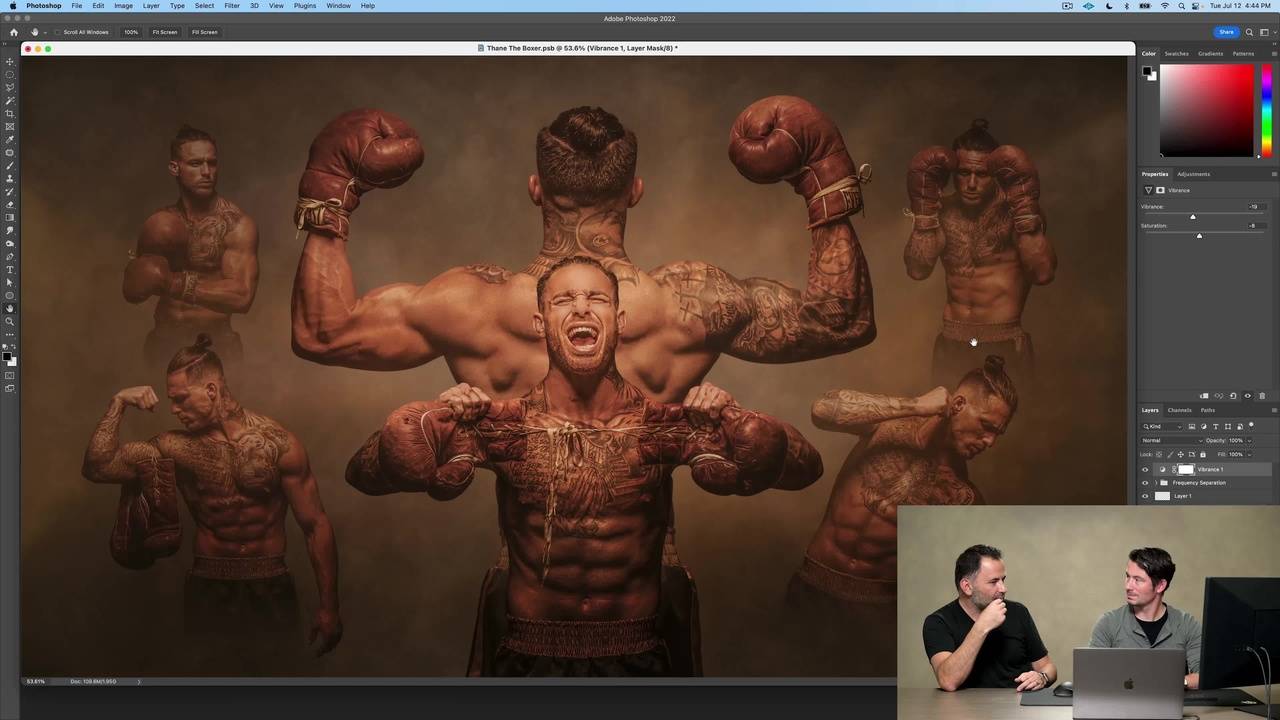Switch to the Adjustments tab
Viewport: 1280px width, 720px height.
click(x=1193, y=174)
